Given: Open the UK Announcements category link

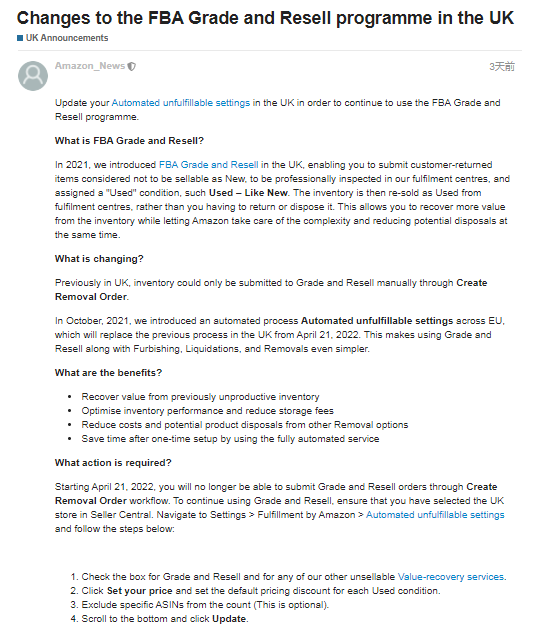Looking at the screenshot, I should [67, 38].
